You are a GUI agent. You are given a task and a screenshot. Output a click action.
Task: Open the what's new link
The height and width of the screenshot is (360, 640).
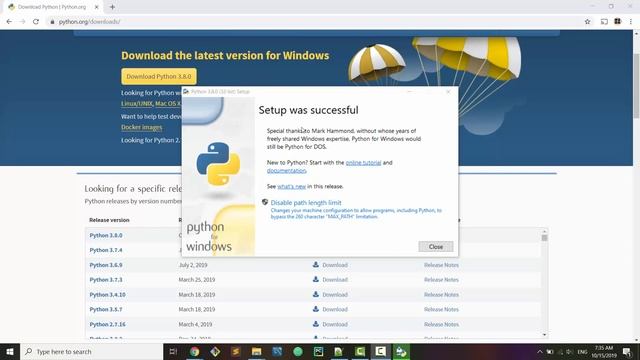coord(291,186)
